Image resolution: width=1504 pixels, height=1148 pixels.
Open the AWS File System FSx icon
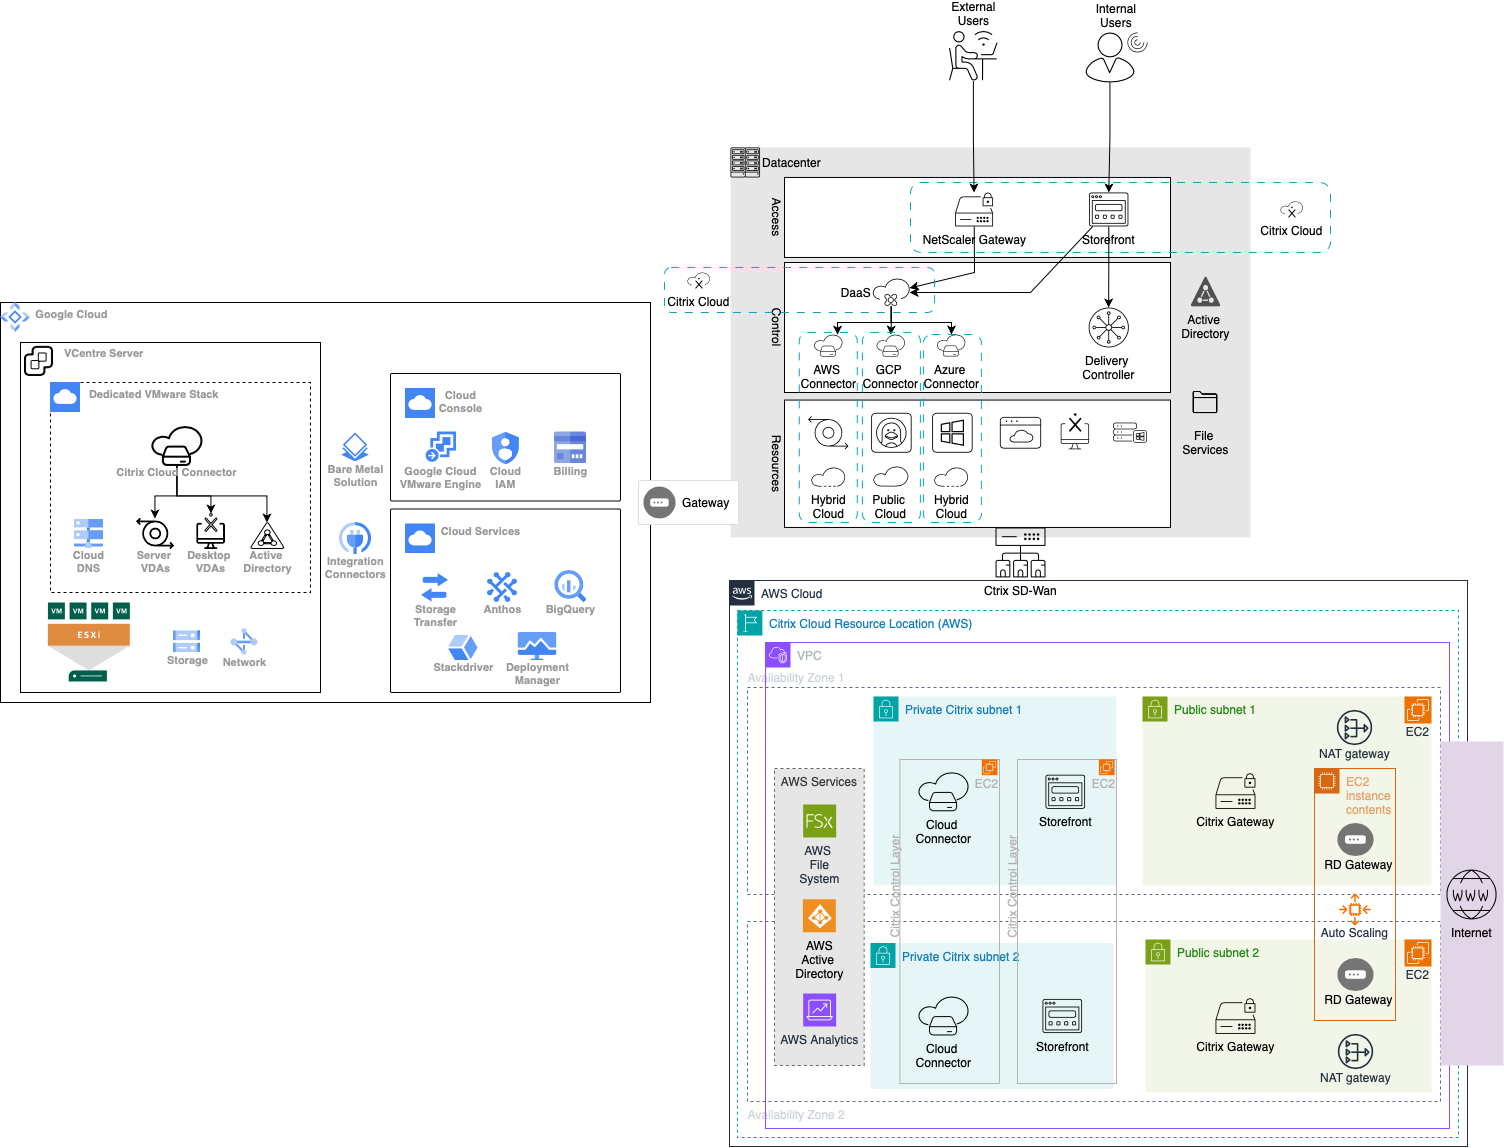(819, 822)
